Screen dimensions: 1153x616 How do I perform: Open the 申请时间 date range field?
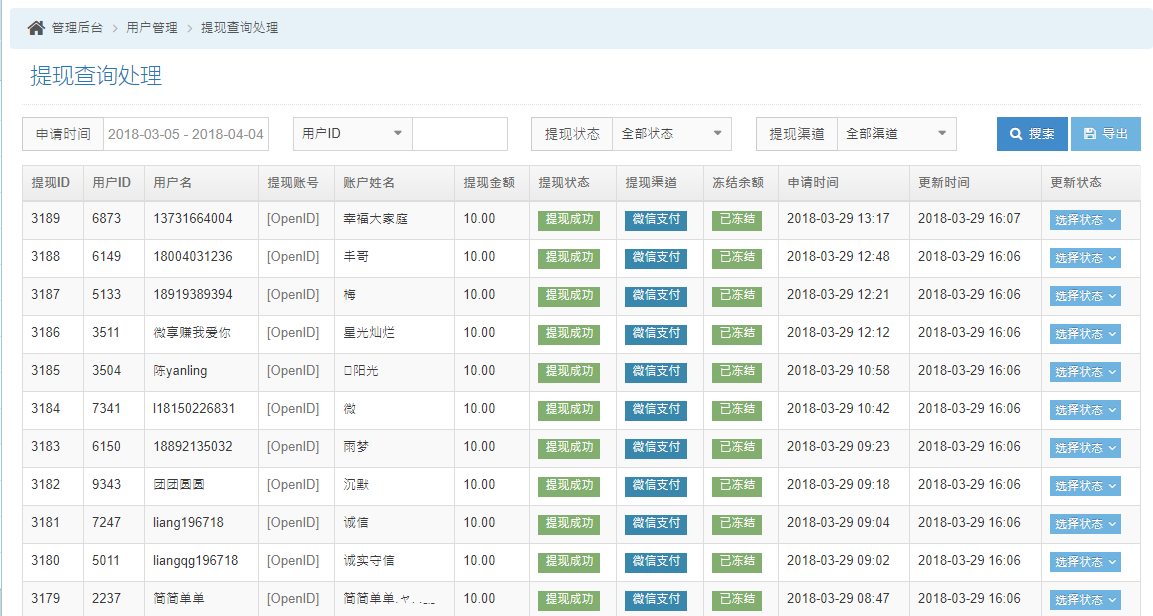[185, 134]
